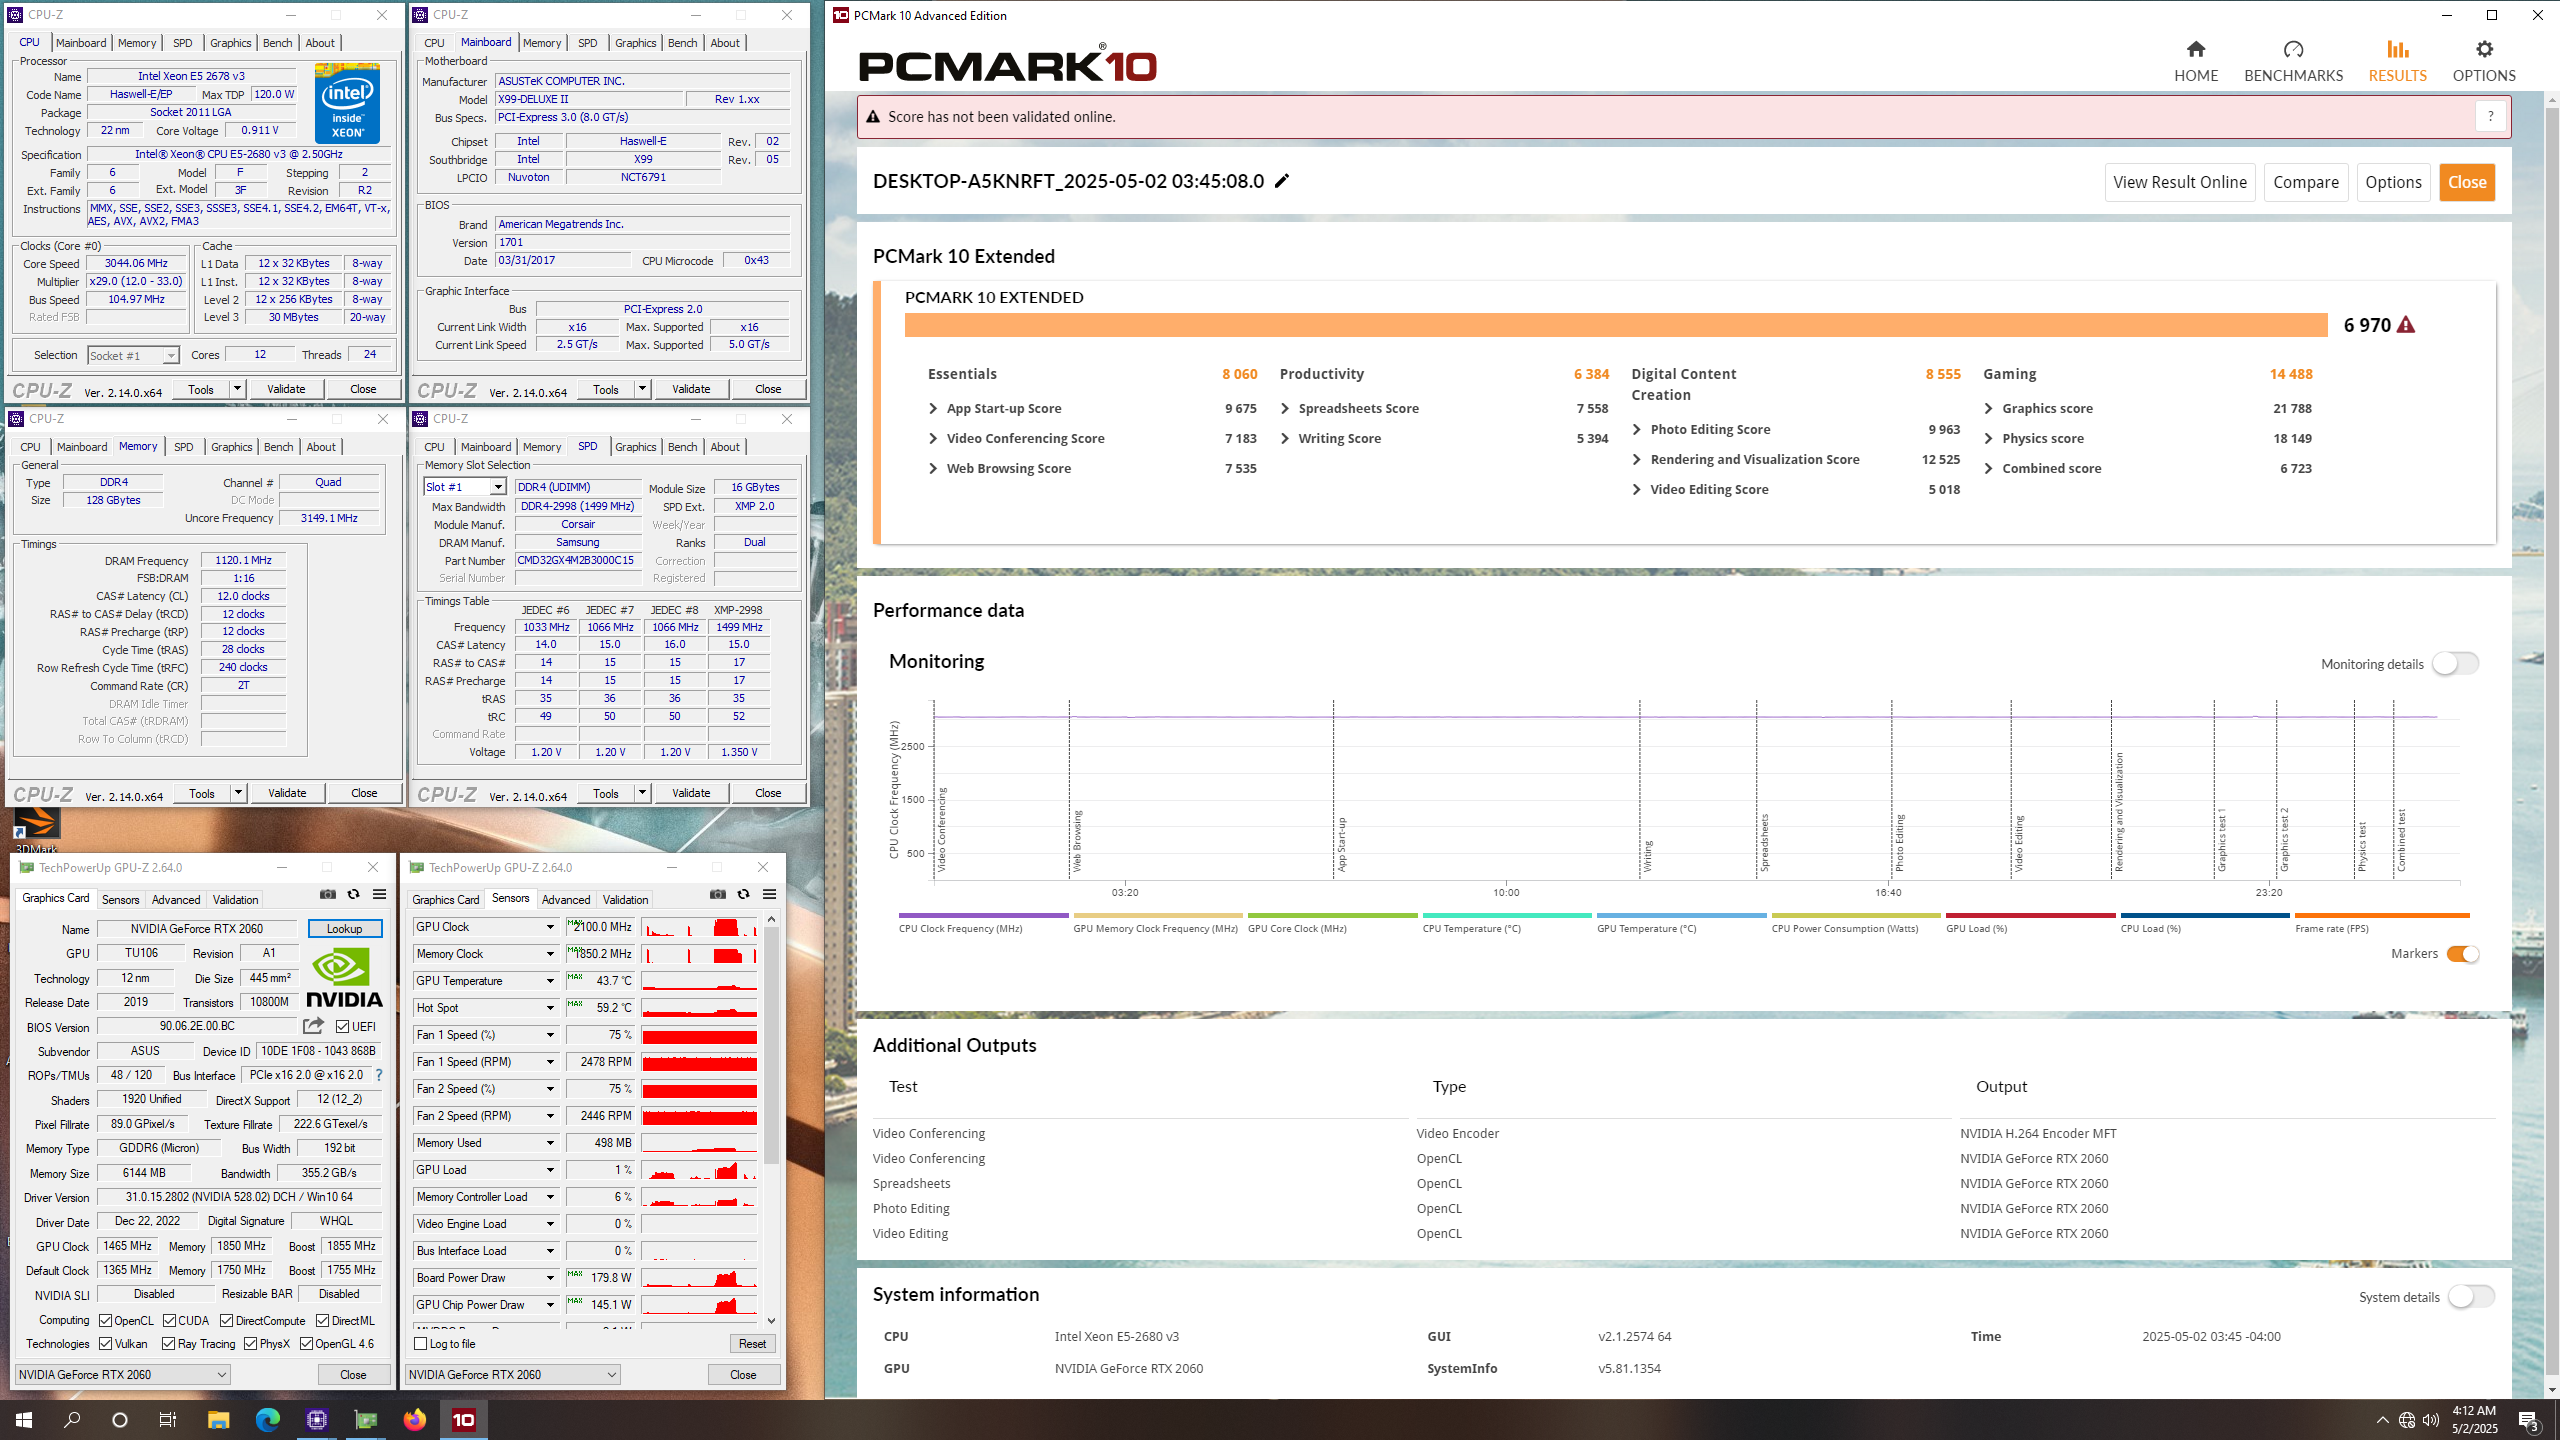Toggle the Markers switch off
This screenshot has height=1440, width=2560.
coord(2463,954)
